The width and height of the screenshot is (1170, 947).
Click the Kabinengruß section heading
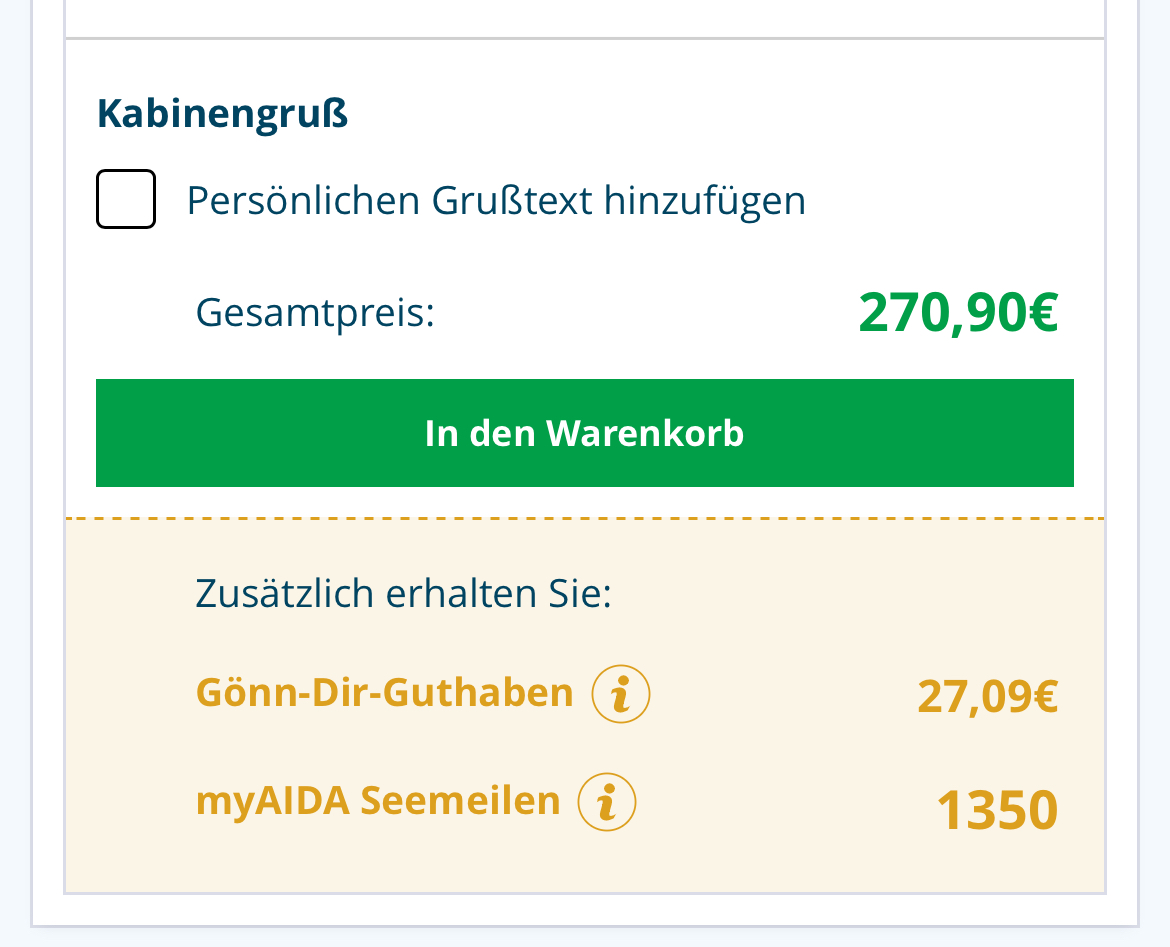pos(223,114)
